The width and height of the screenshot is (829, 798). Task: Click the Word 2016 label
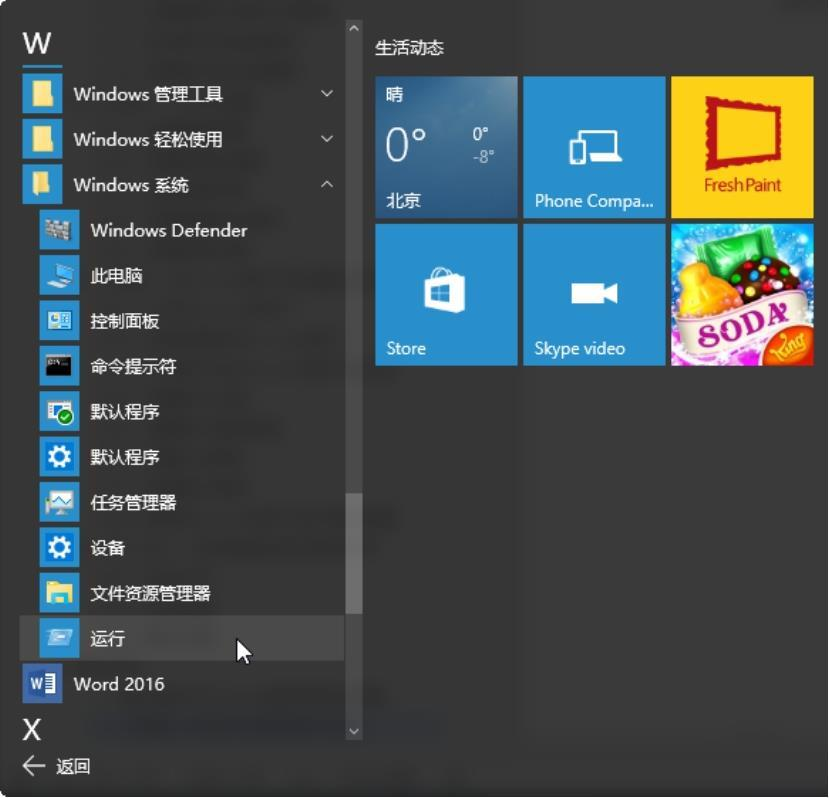coord(119,684)
